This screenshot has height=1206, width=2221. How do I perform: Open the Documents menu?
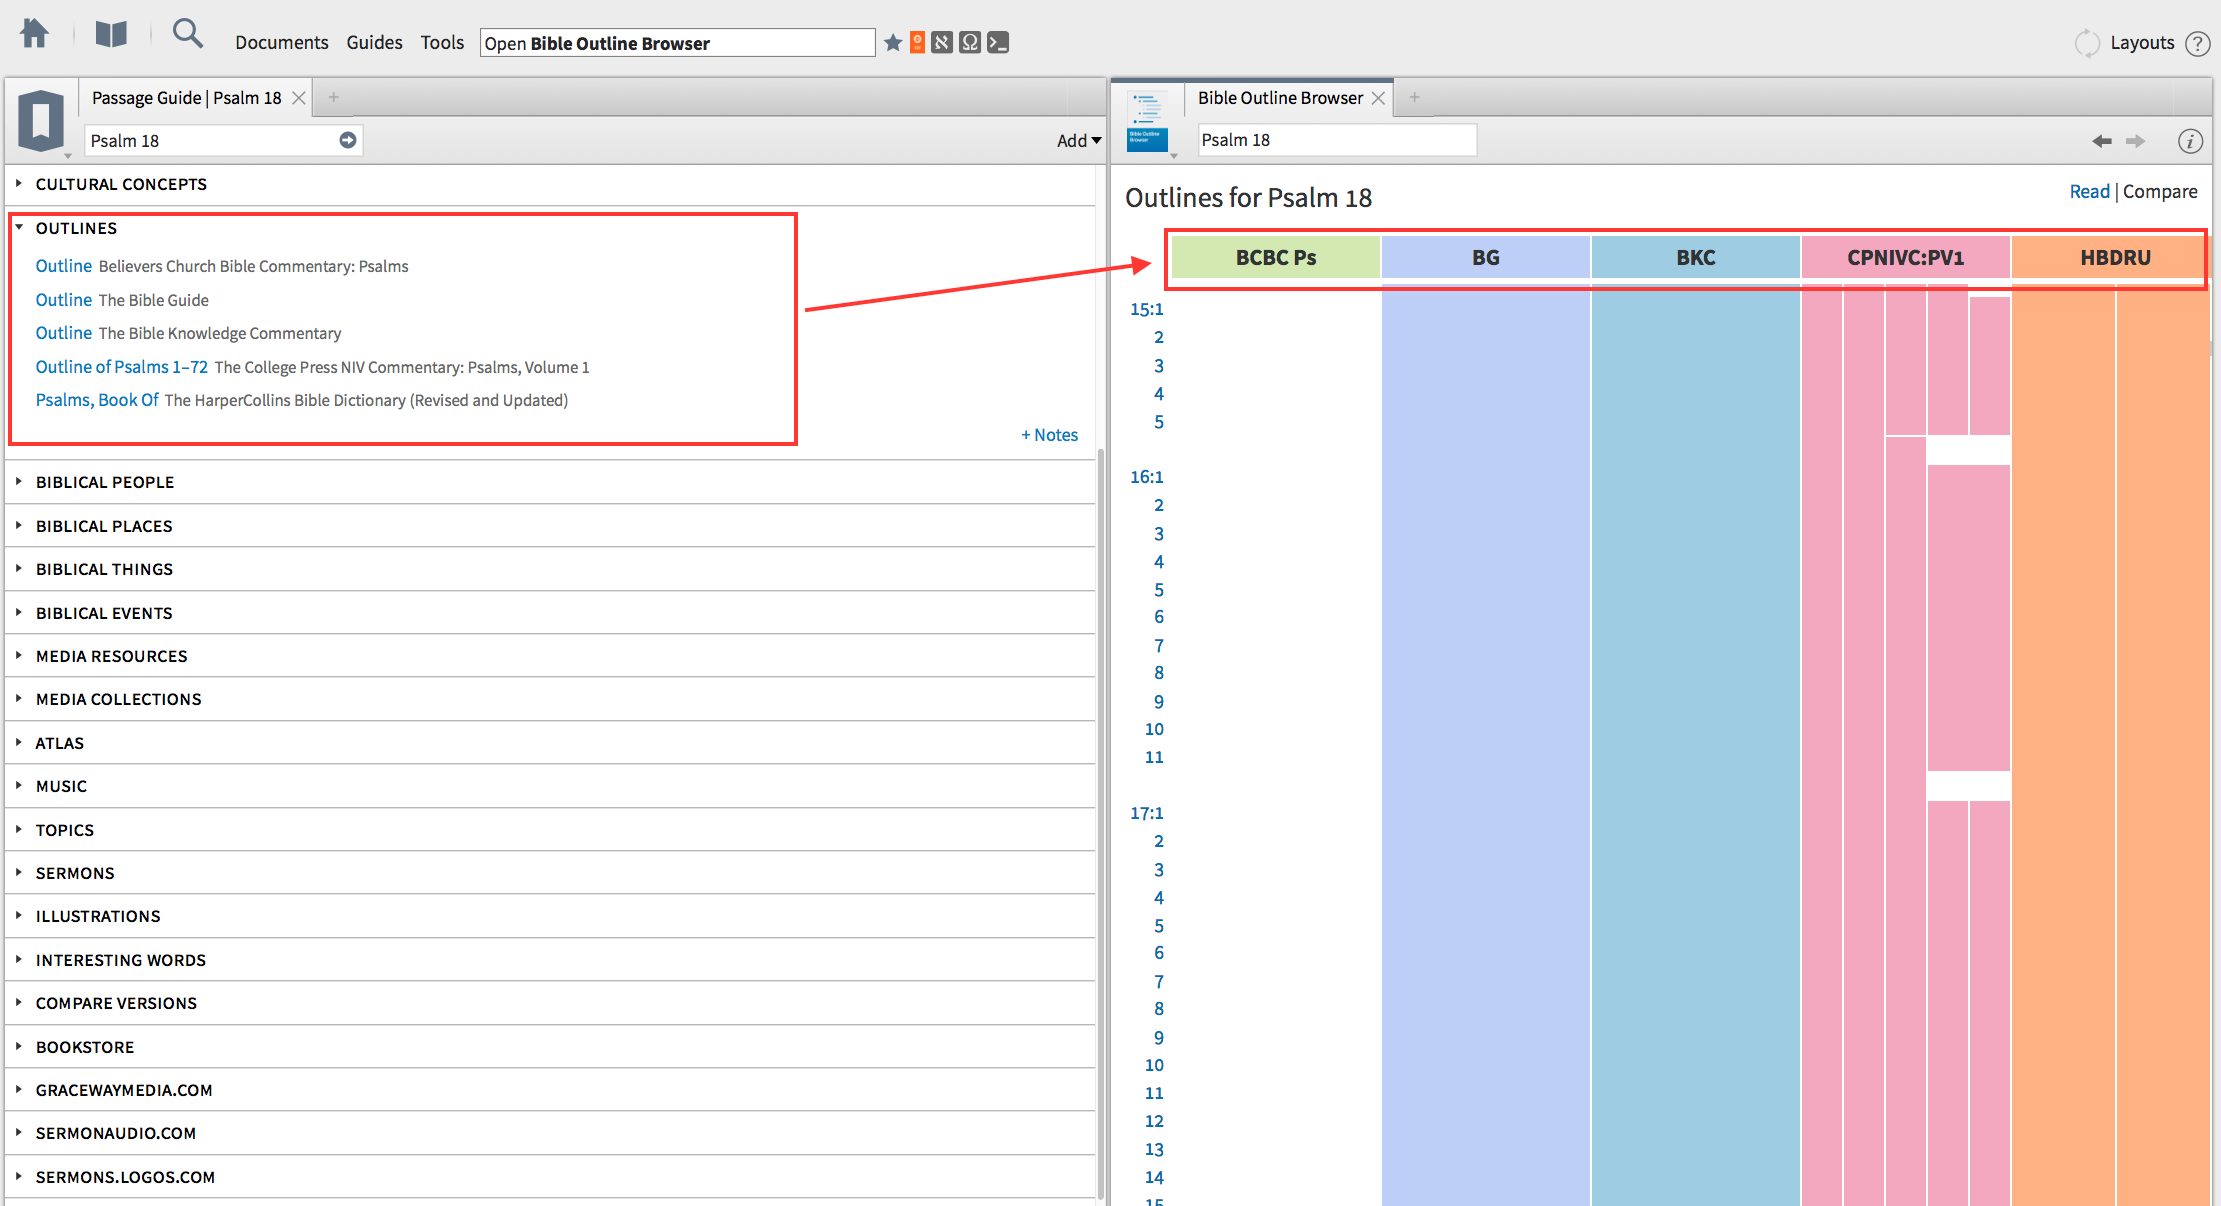281,42
